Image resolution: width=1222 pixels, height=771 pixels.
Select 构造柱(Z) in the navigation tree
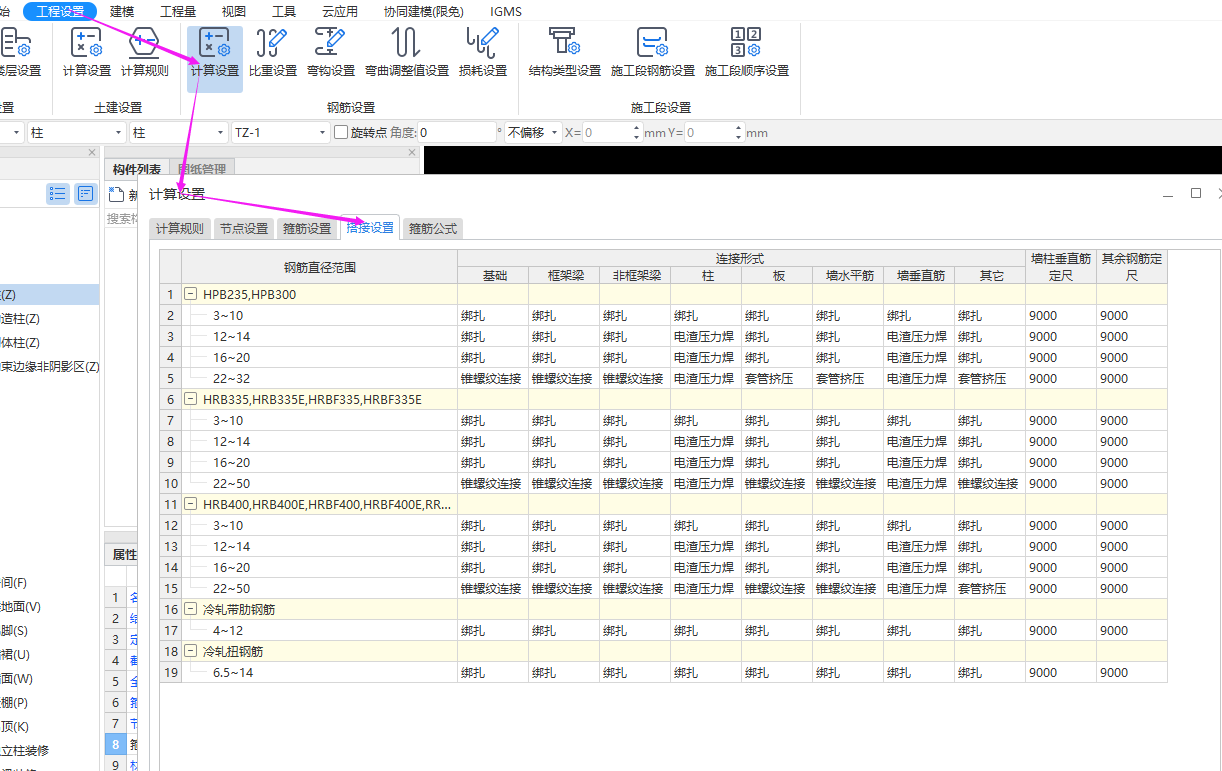(20, 318)
